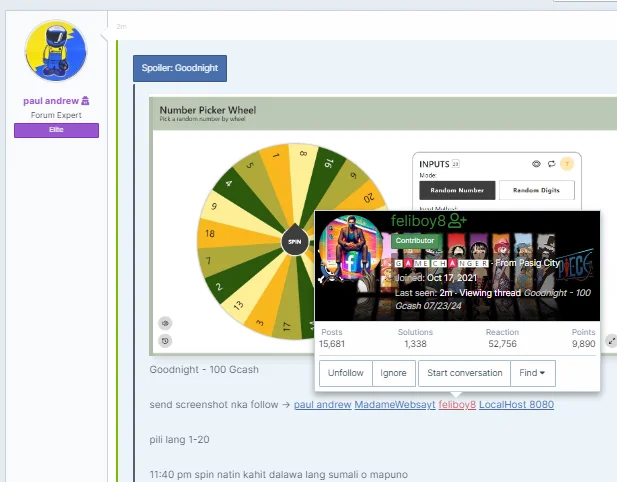The width and height of the screenshot is (617, 482).
Task: Click the INPUTS count badge icon
Action: pyautogui.click(x=456, y=164)
